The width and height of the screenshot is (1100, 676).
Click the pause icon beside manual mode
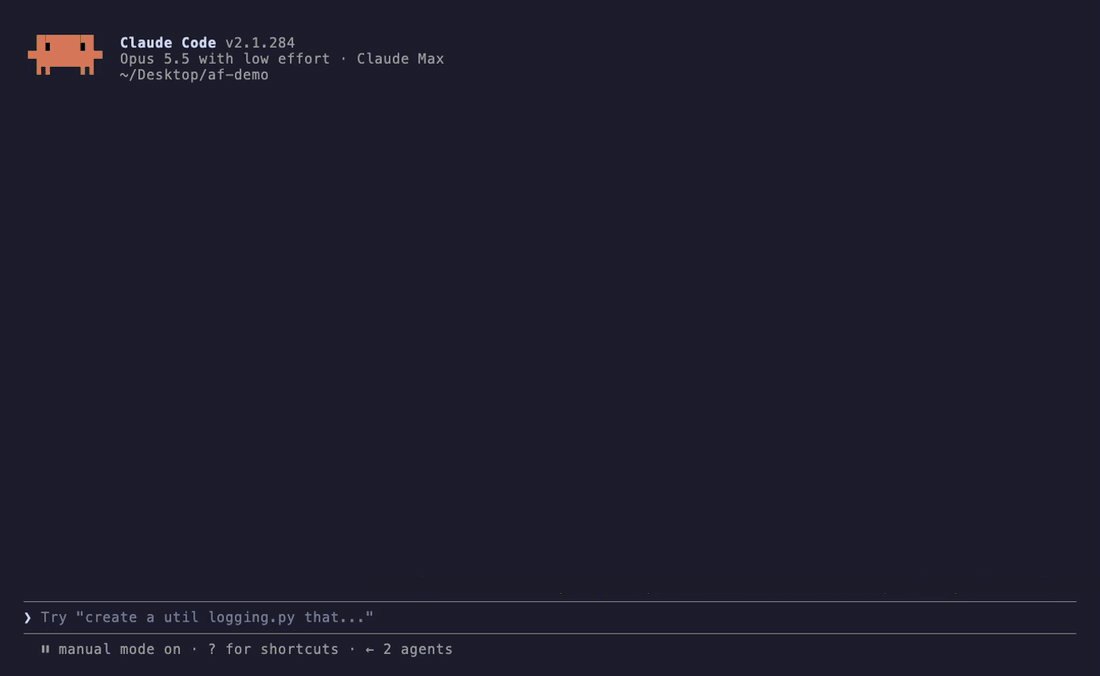45,649
